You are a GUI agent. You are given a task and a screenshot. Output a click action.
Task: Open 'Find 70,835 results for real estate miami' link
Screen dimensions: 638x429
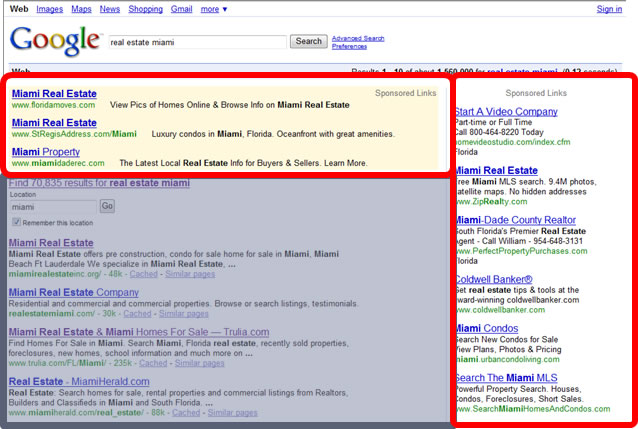99,183
